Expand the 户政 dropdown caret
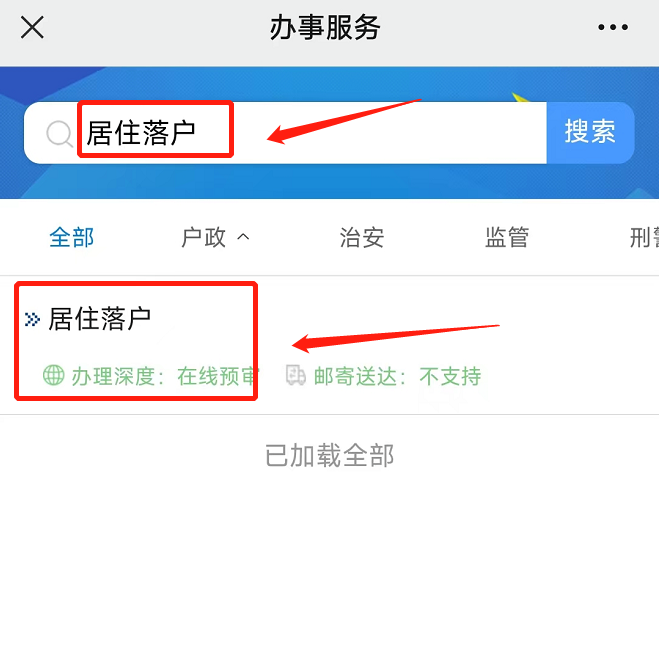The width and height of the screenshot is (660, 658). coord(243,237)
